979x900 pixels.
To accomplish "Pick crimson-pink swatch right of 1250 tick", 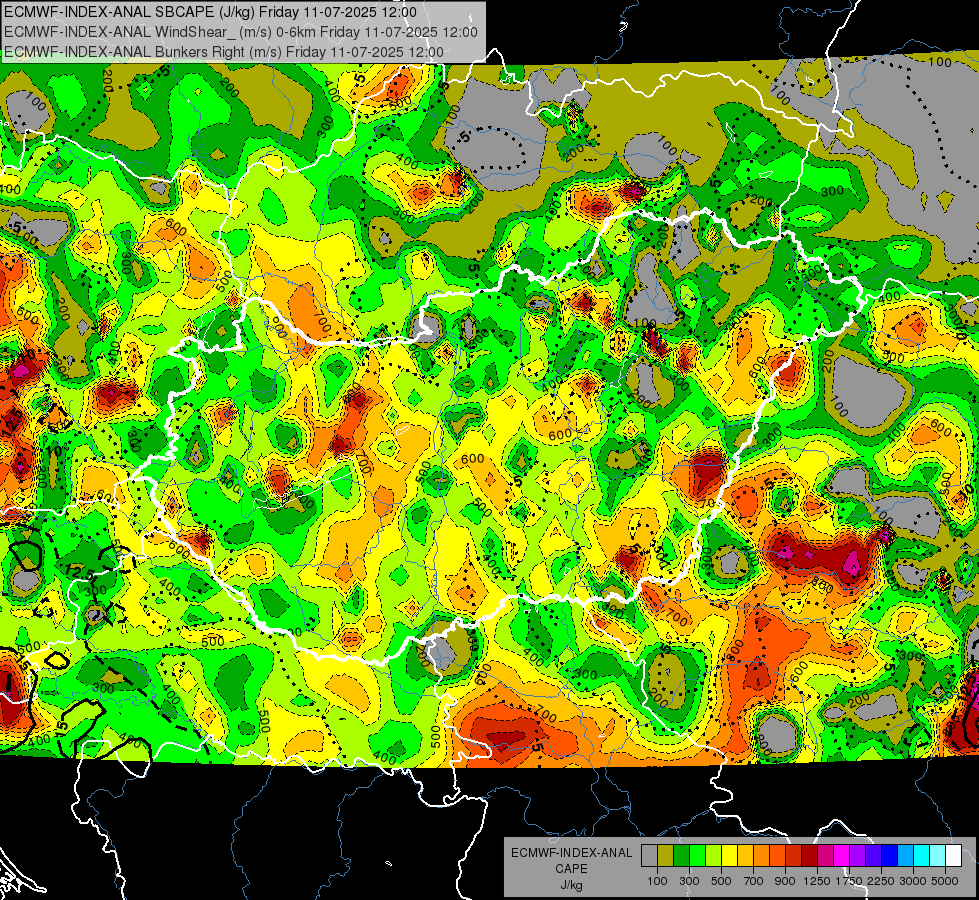I will (x=826, y=856).
